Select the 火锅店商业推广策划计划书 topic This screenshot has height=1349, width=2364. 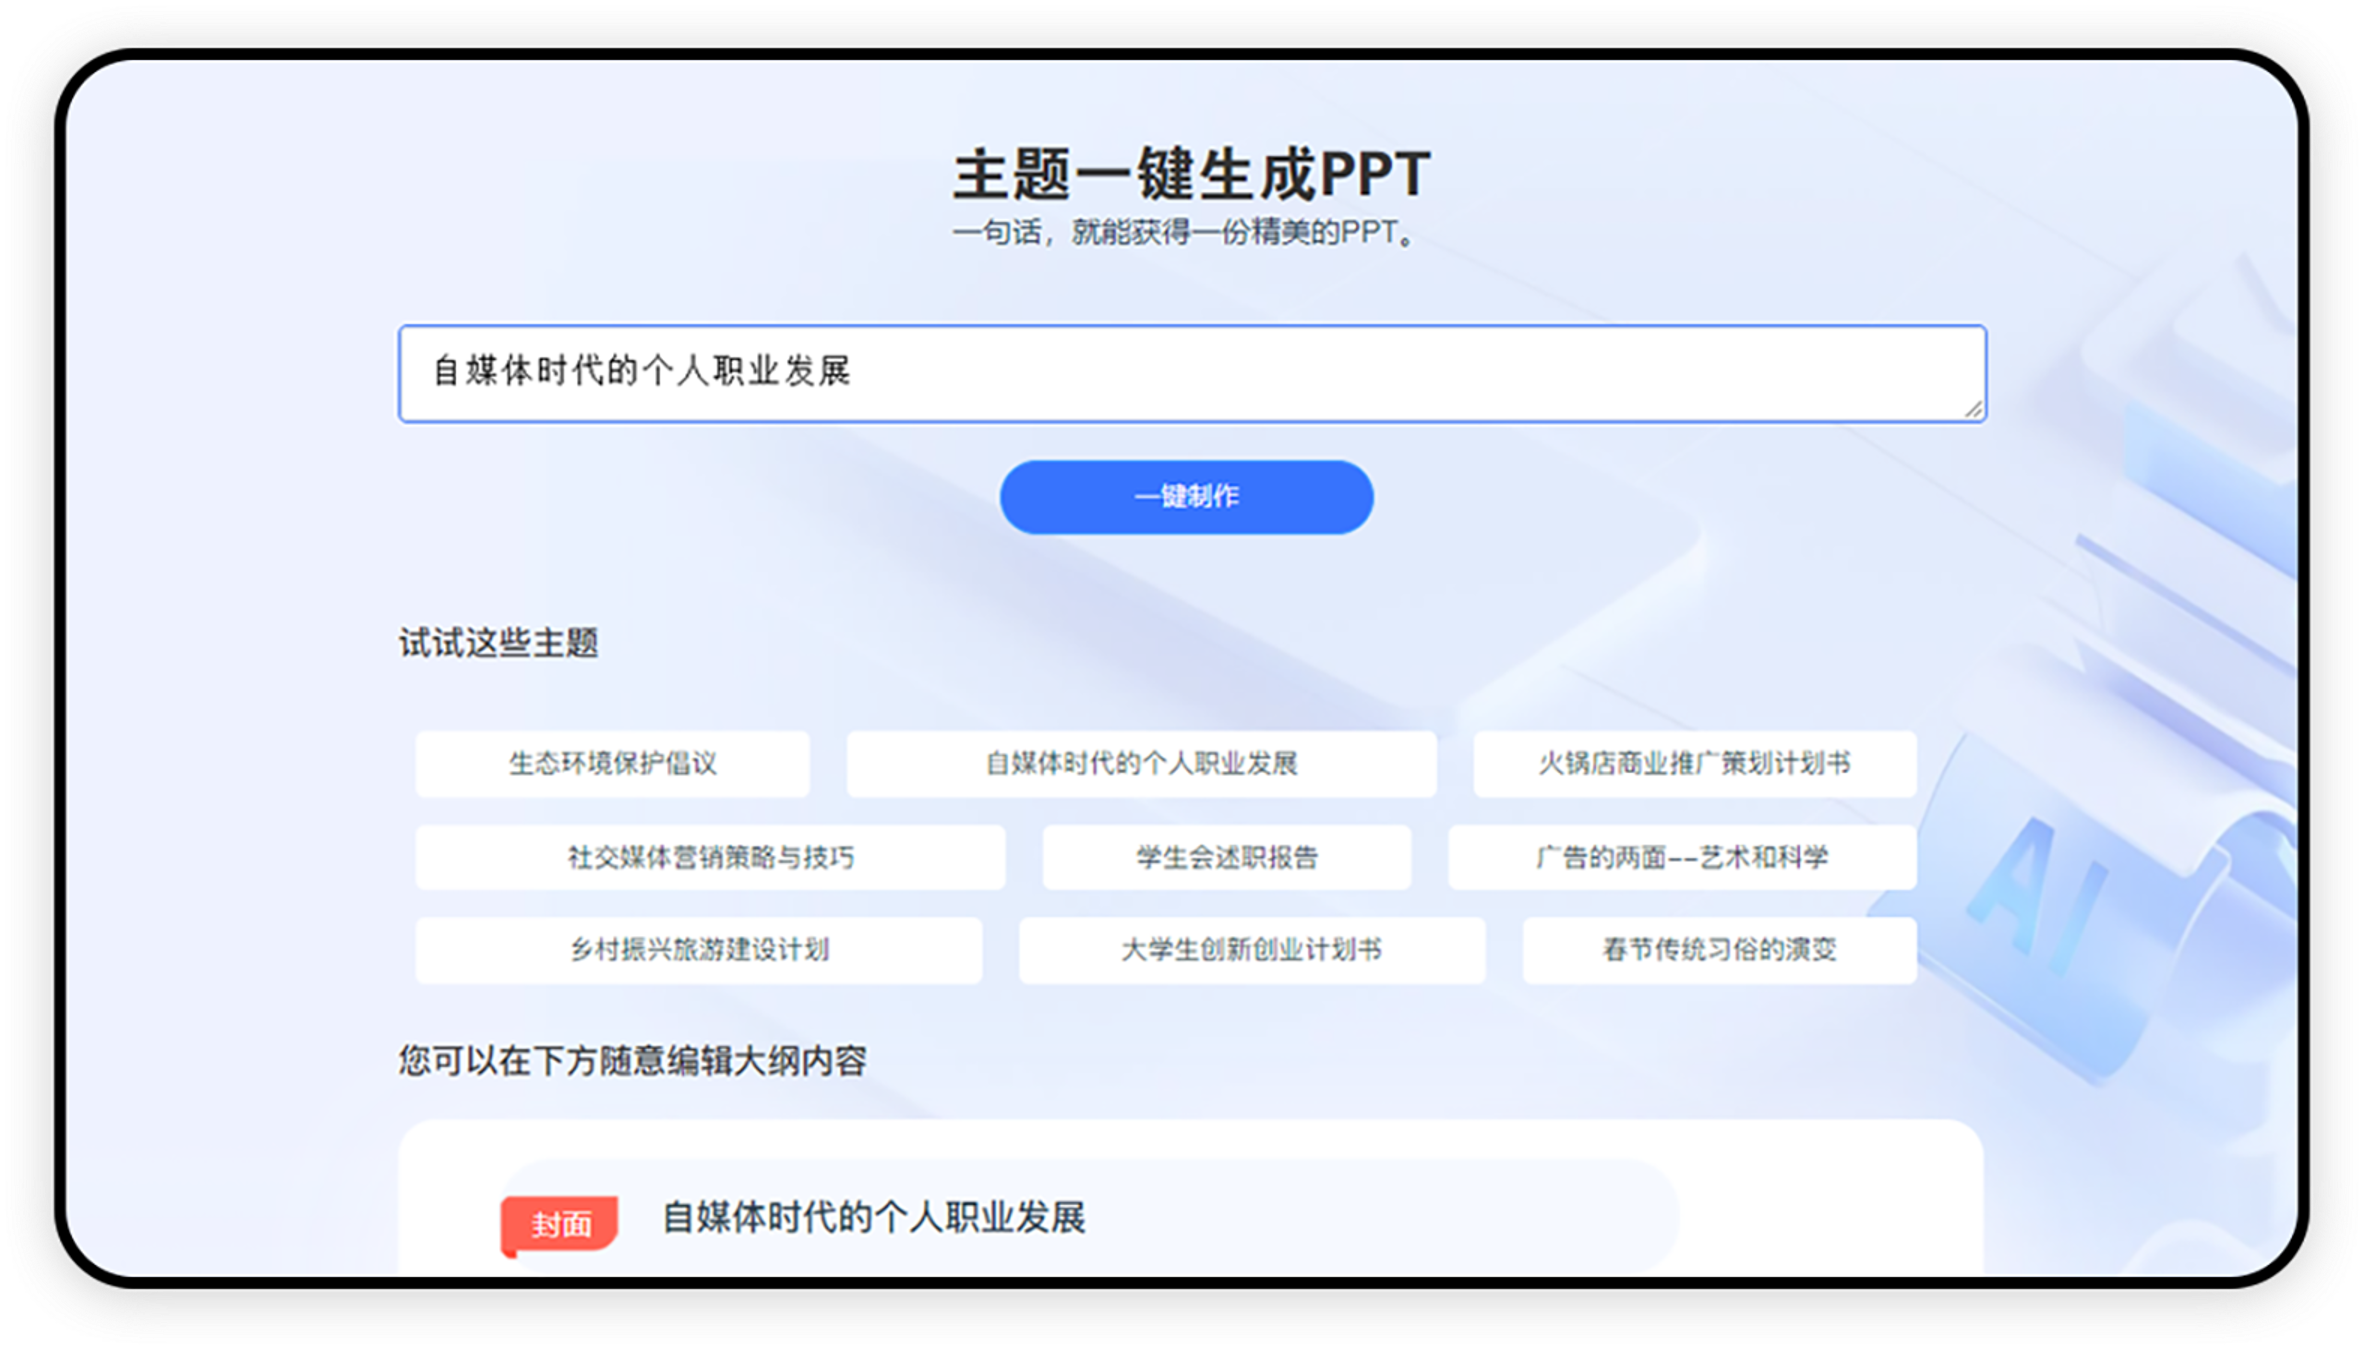1694,764
